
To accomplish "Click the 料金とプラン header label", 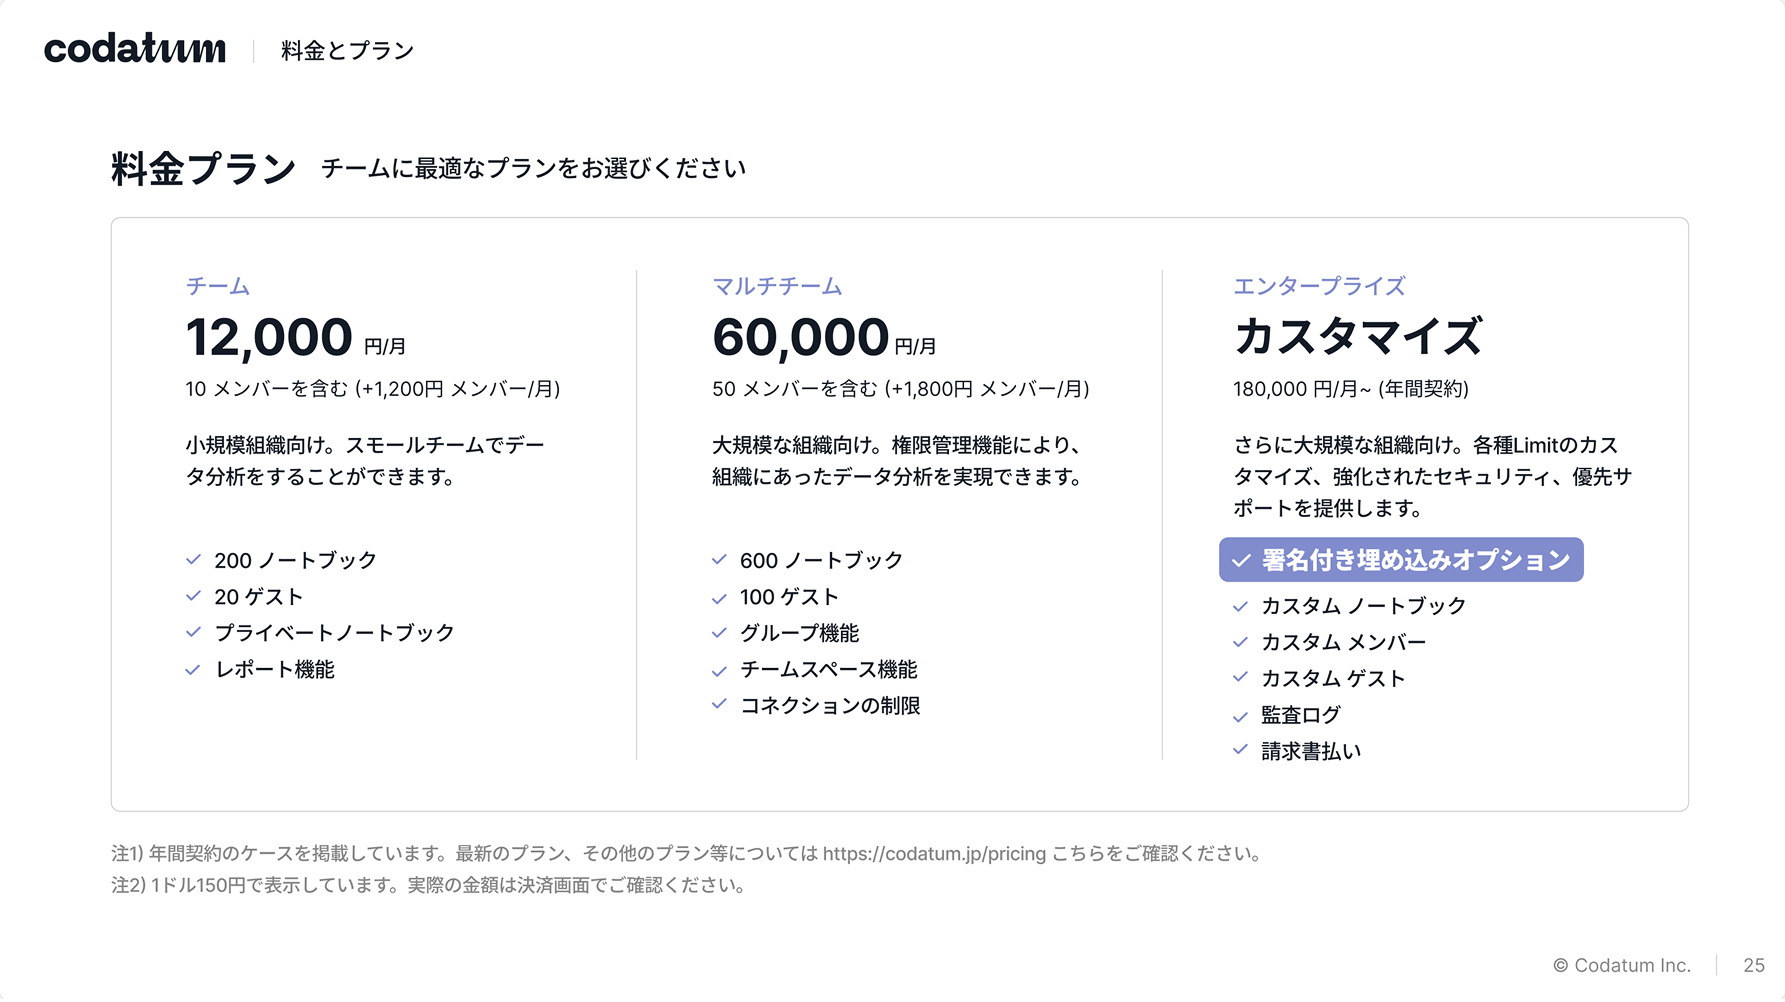I will tap(347, 51).
